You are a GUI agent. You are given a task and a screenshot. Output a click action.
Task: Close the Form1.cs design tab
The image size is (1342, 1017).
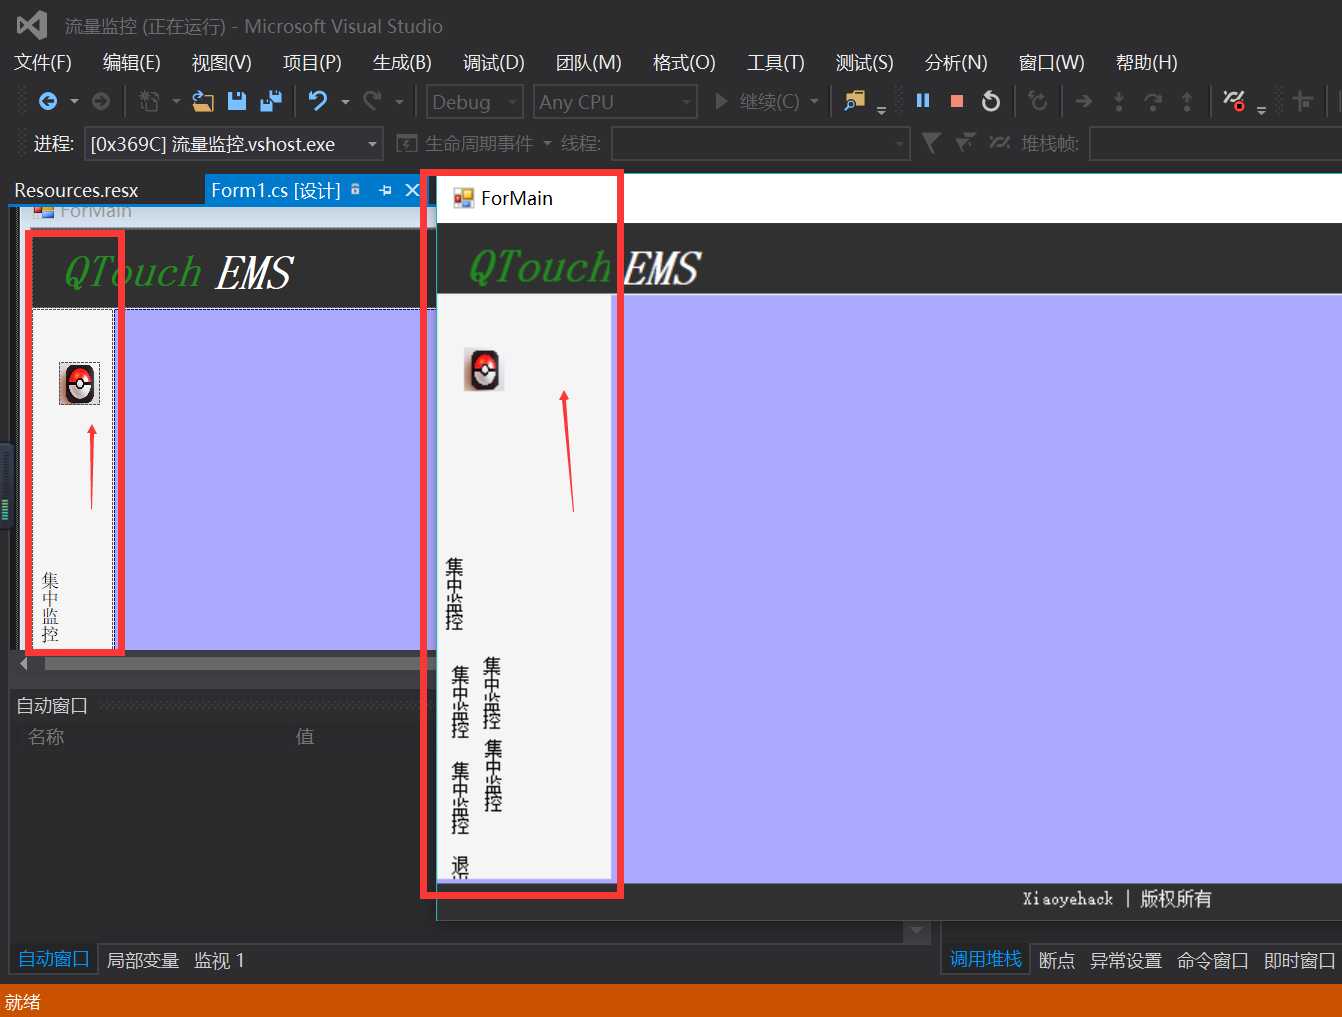412,190
